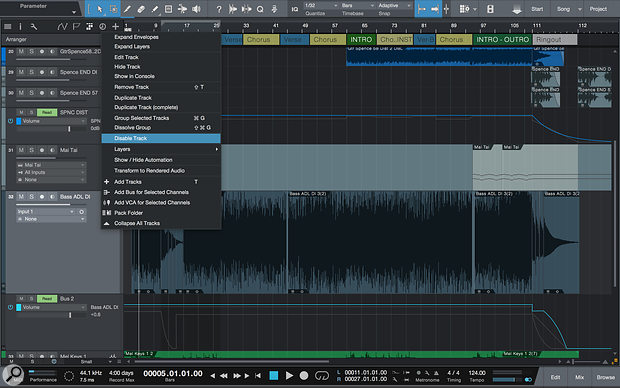Click the download arrow icon
The height and width of the screenshot is (388, 620).
(x=516, y=10)
